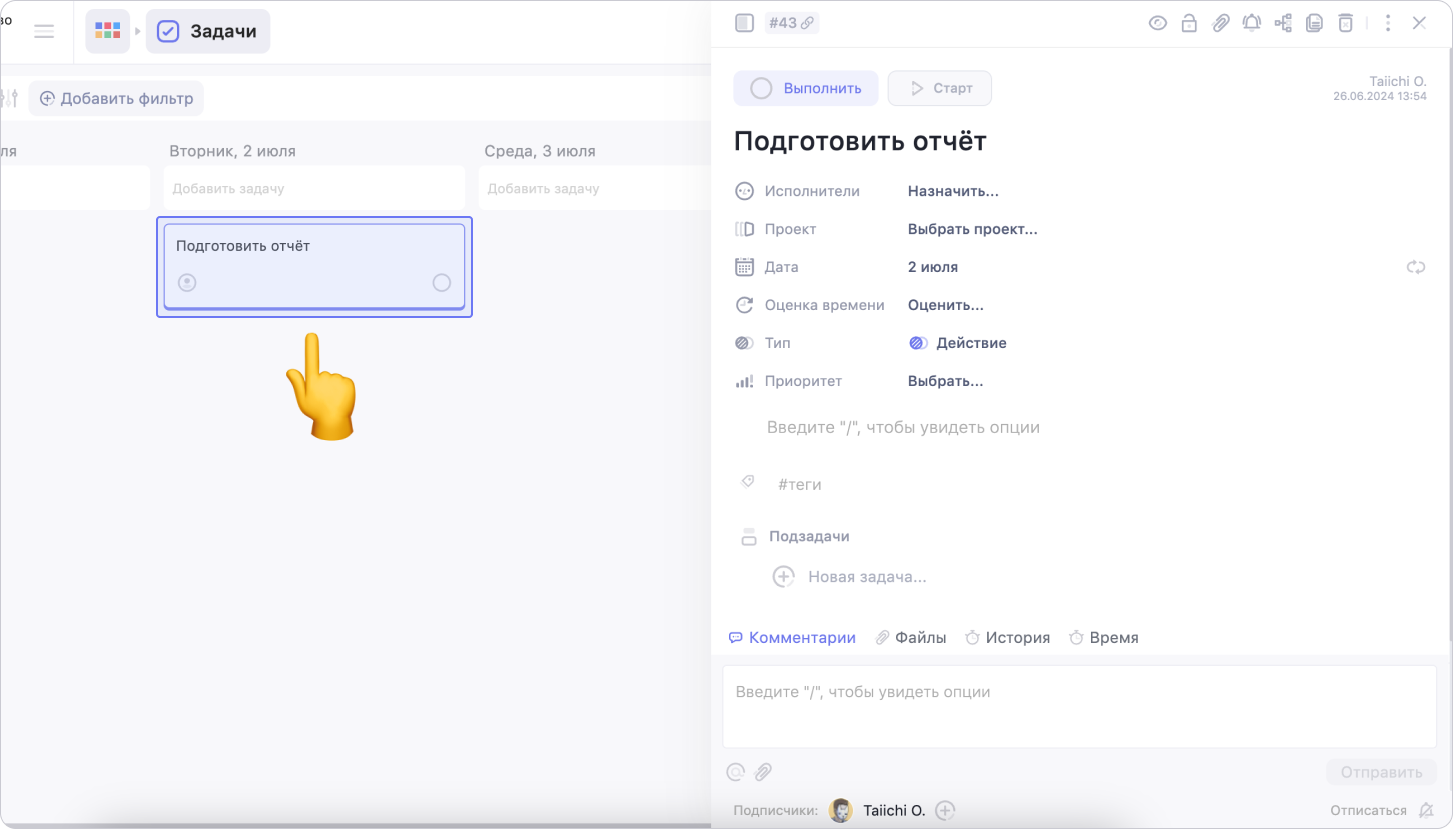Click the repeat icon next to the date

pyautogui.click(x=1415, y=267)
